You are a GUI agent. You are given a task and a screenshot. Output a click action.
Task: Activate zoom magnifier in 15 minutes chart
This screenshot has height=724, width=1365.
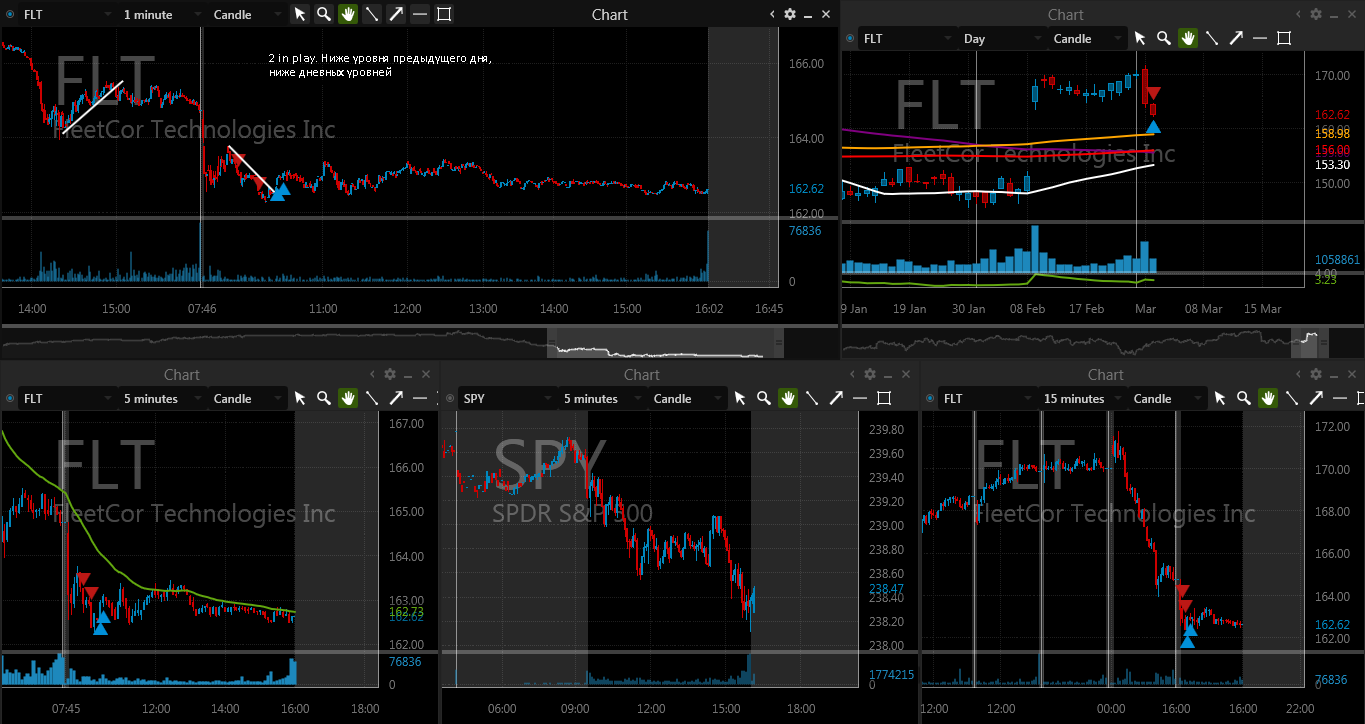click(1244, 398)
